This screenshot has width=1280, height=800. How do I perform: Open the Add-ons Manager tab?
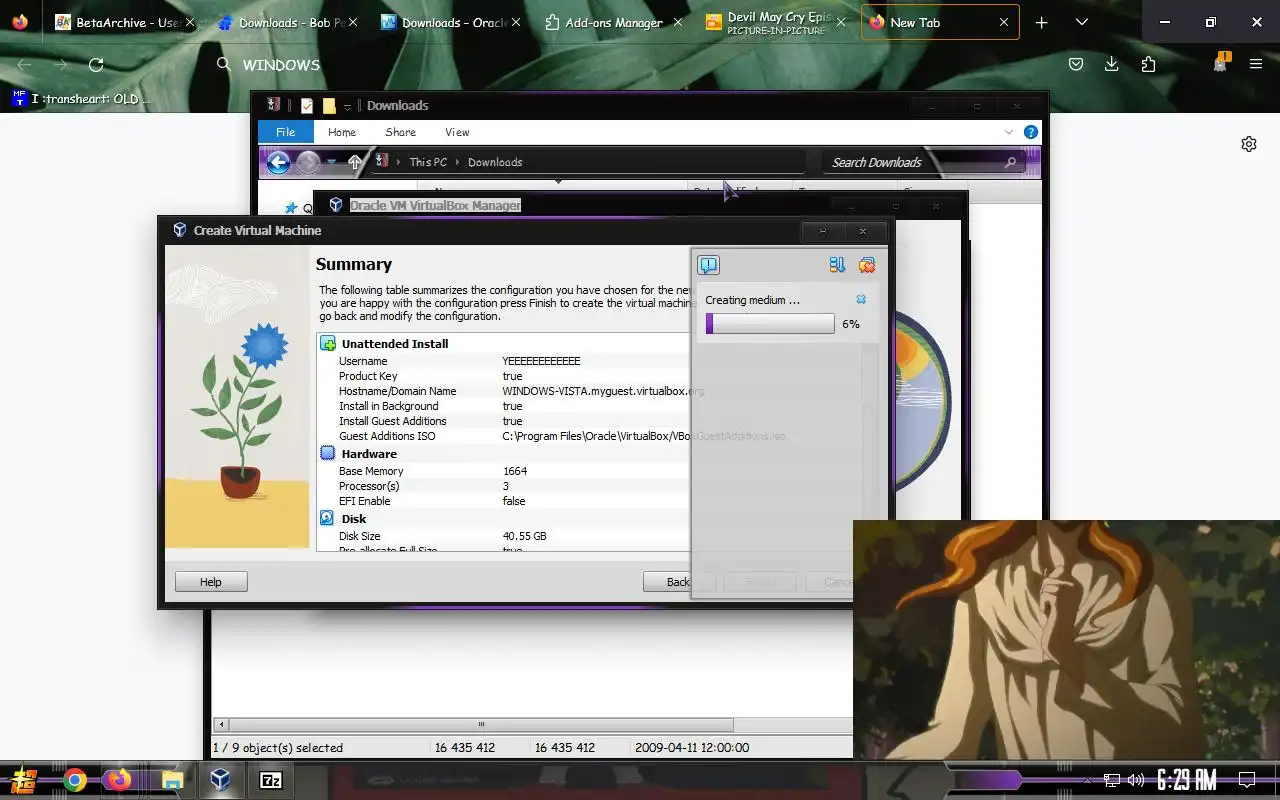(x=614, y=22)
